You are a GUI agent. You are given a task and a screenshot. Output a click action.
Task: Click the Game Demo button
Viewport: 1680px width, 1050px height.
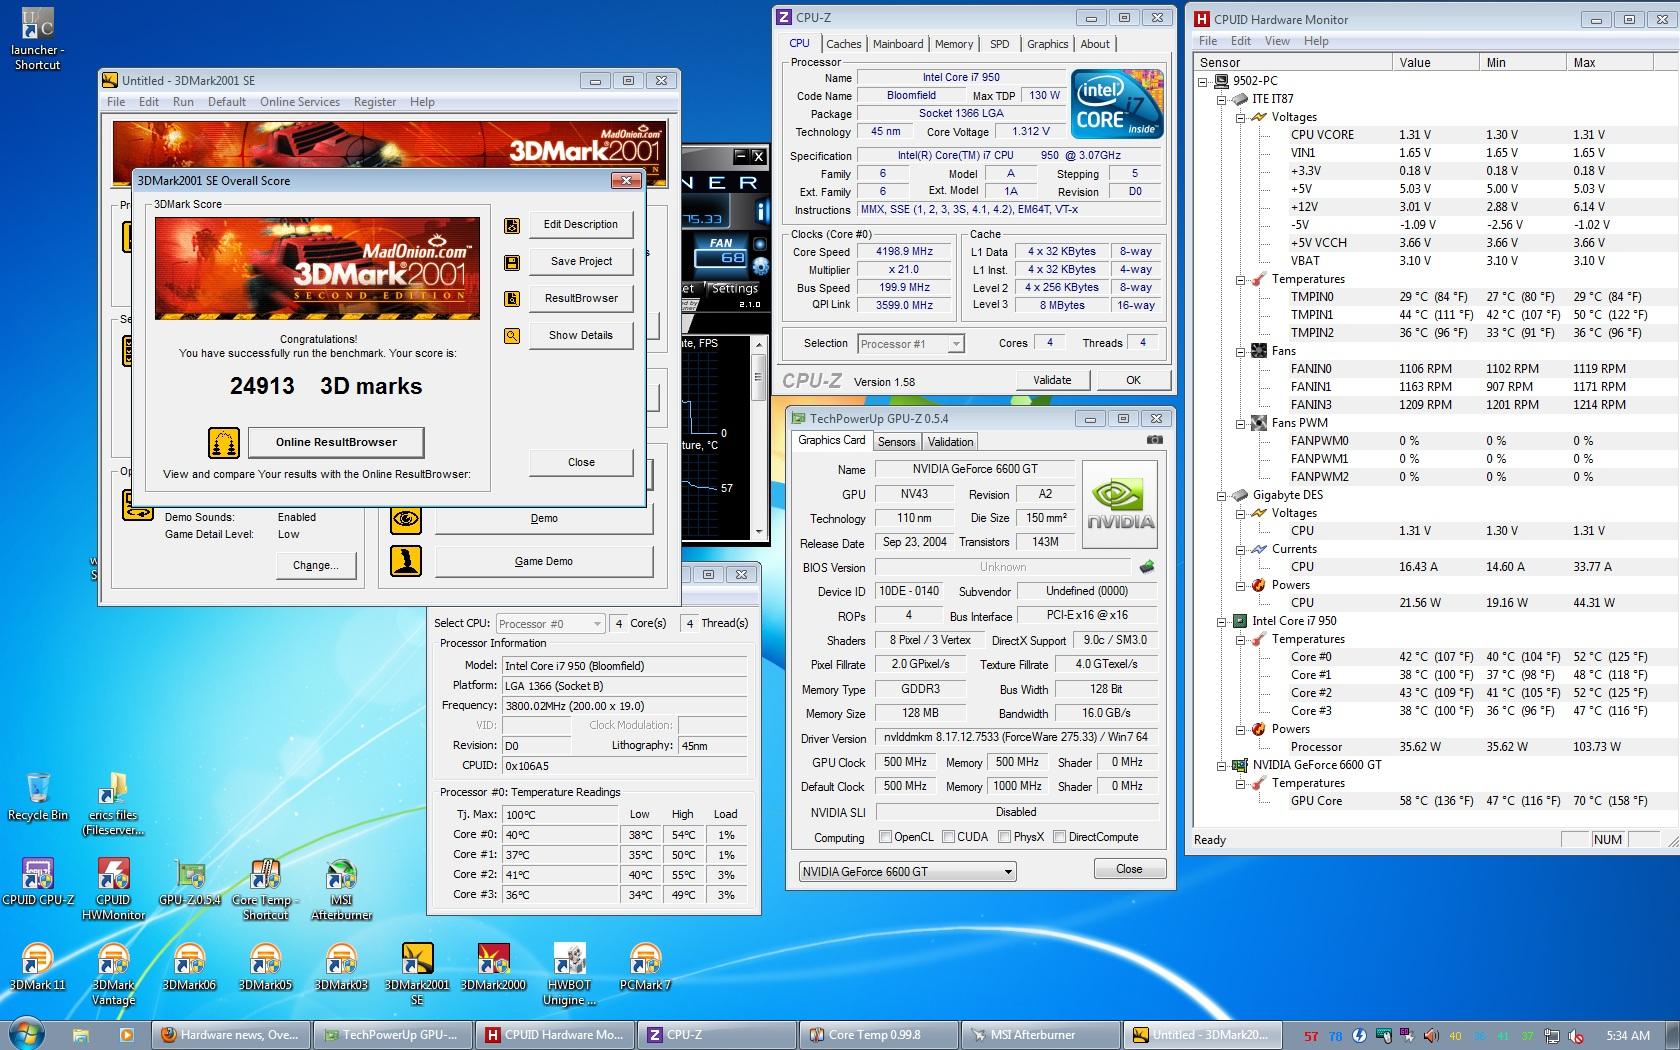(544, 561)
